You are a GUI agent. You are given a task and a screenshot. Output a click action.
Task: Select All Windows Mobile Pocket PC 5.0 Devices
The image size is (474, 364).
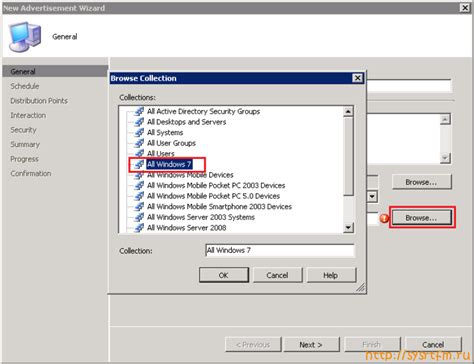click(213, 196)
